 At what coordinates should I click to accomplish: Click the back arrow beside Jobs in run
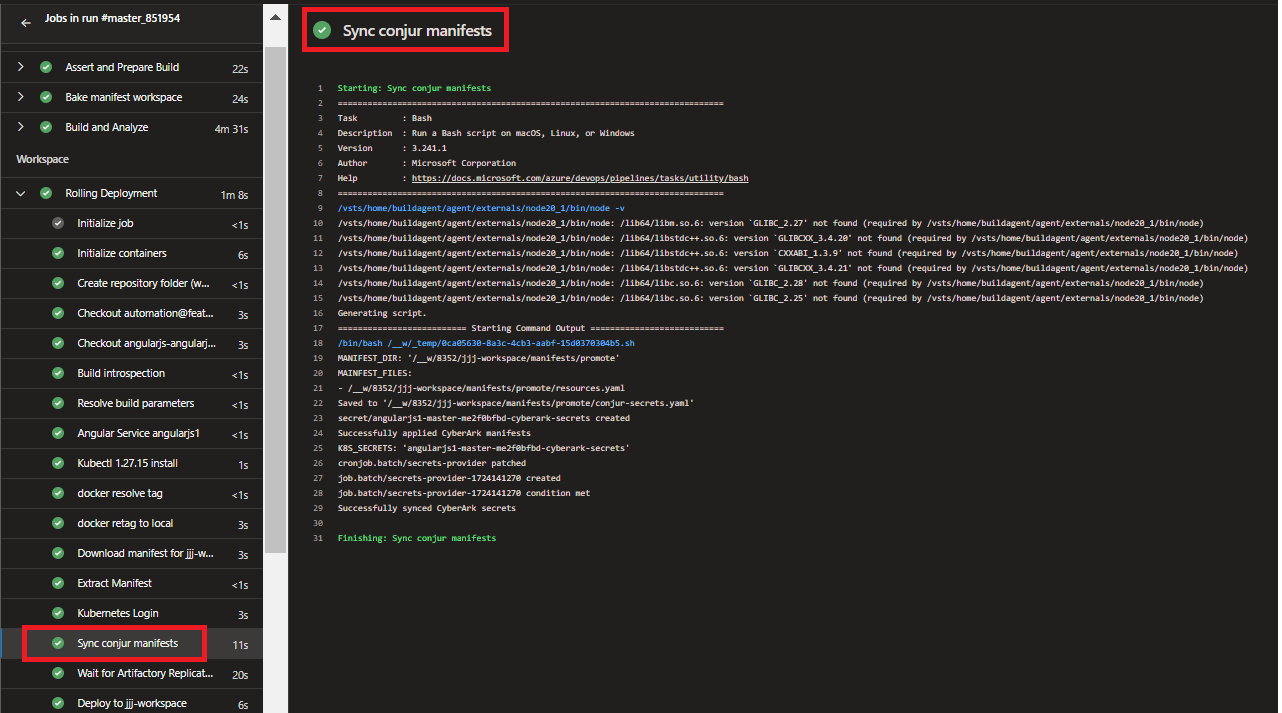click(26, 21)
